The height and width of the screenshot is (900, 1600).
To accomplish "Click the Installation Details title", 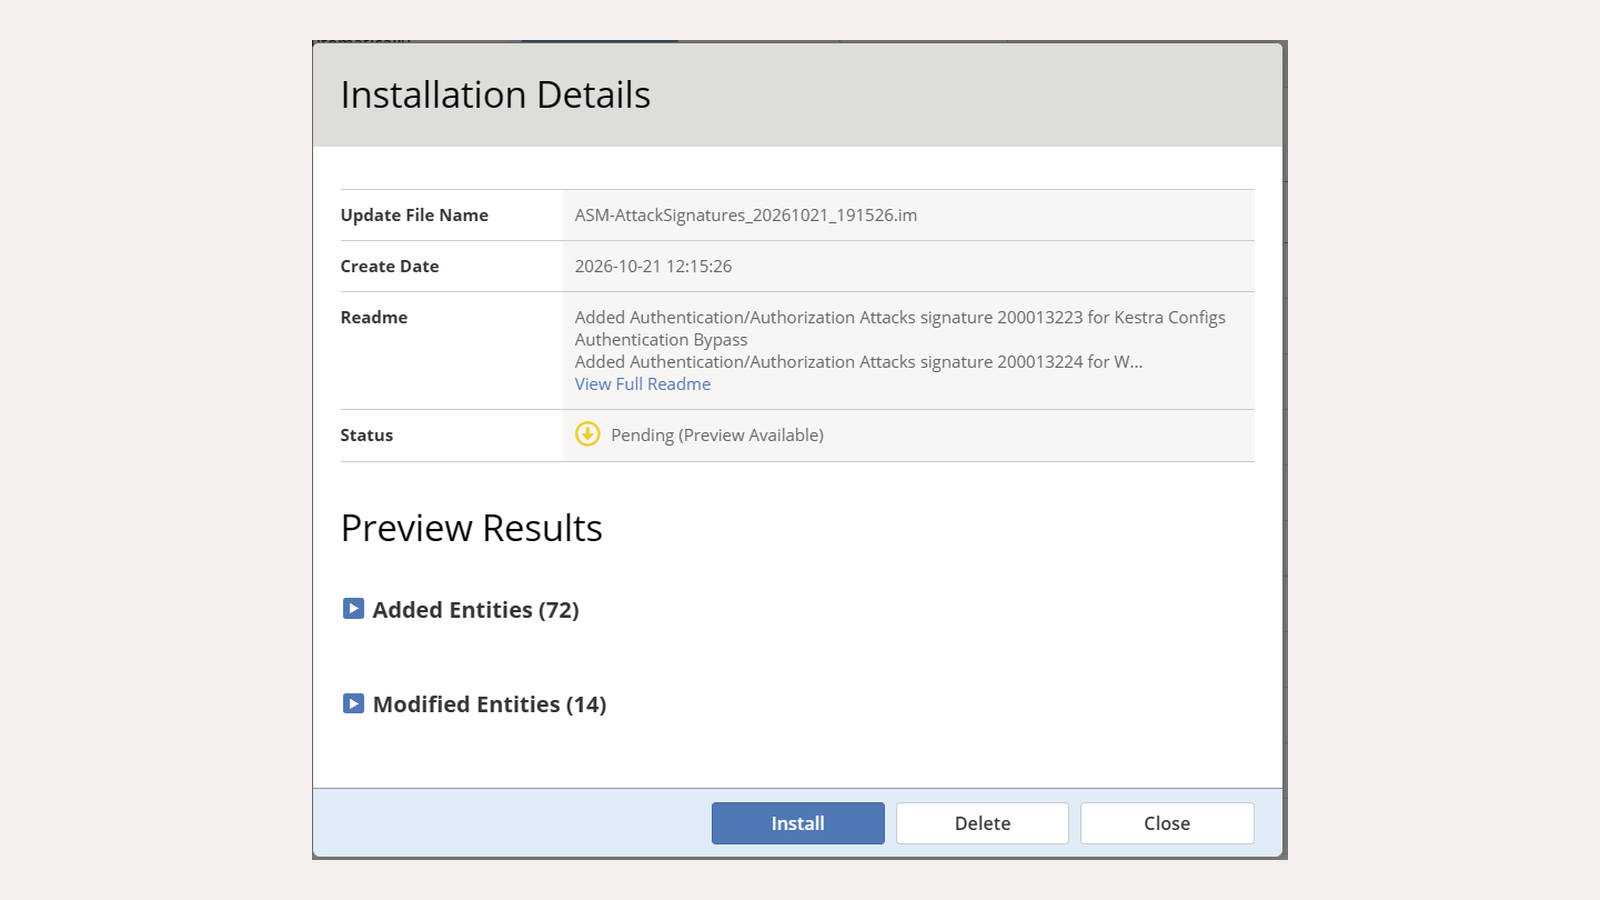I will click(x=495, y=95).
